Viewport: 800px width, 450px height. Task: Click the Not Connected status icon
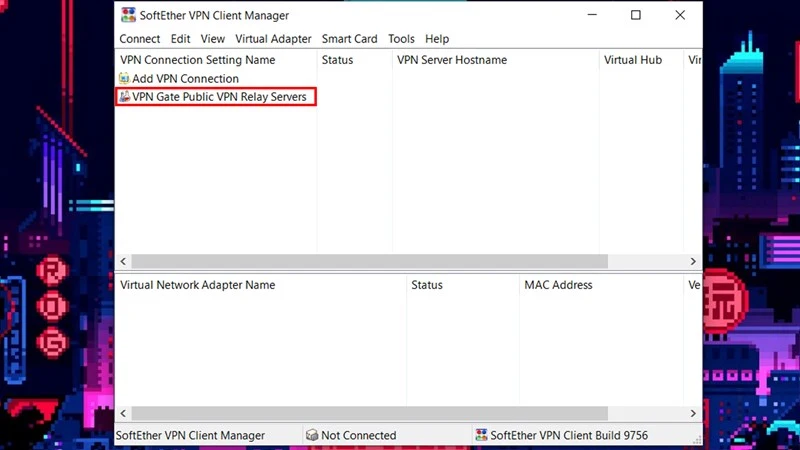pyautogui.click(x=312, y=435)
